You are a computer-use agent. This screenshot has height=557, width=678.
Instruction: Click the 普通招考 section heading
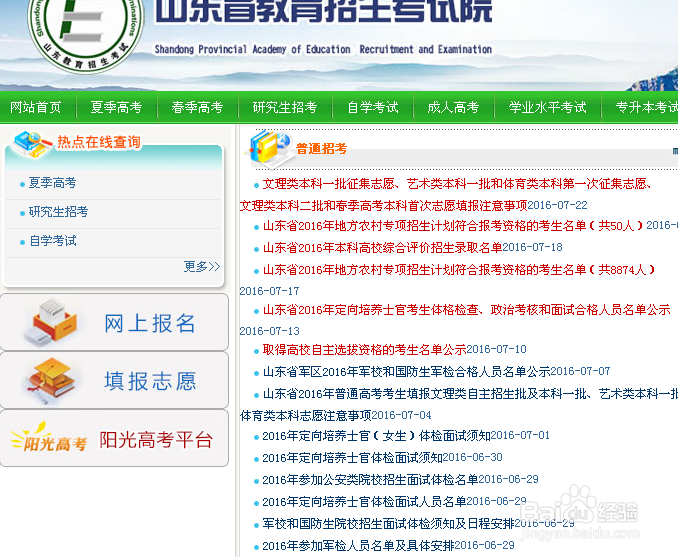click(x=321, y=149)
